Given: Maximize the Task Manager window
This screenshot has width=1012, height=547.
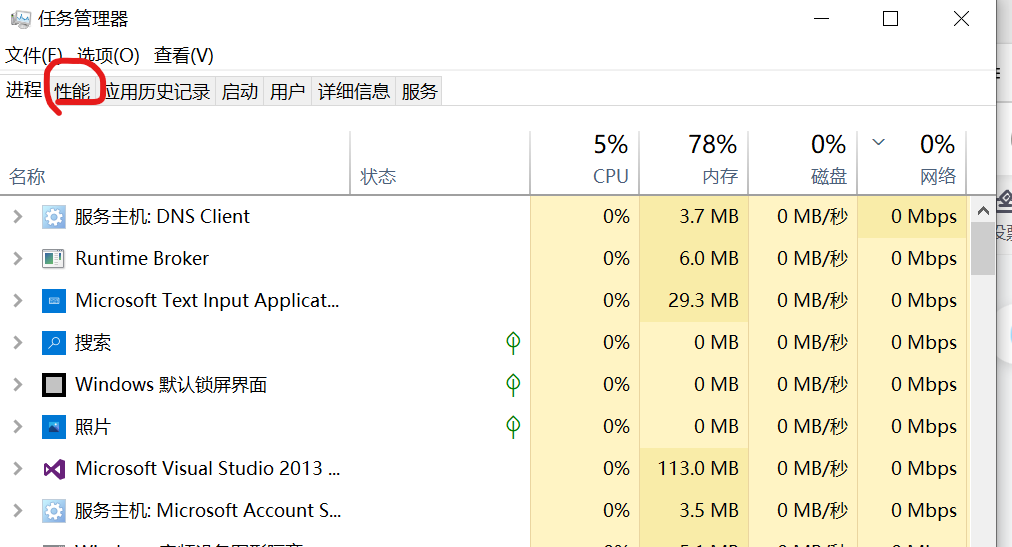Looking at the screenshot, I should click(x=891, y=19).
